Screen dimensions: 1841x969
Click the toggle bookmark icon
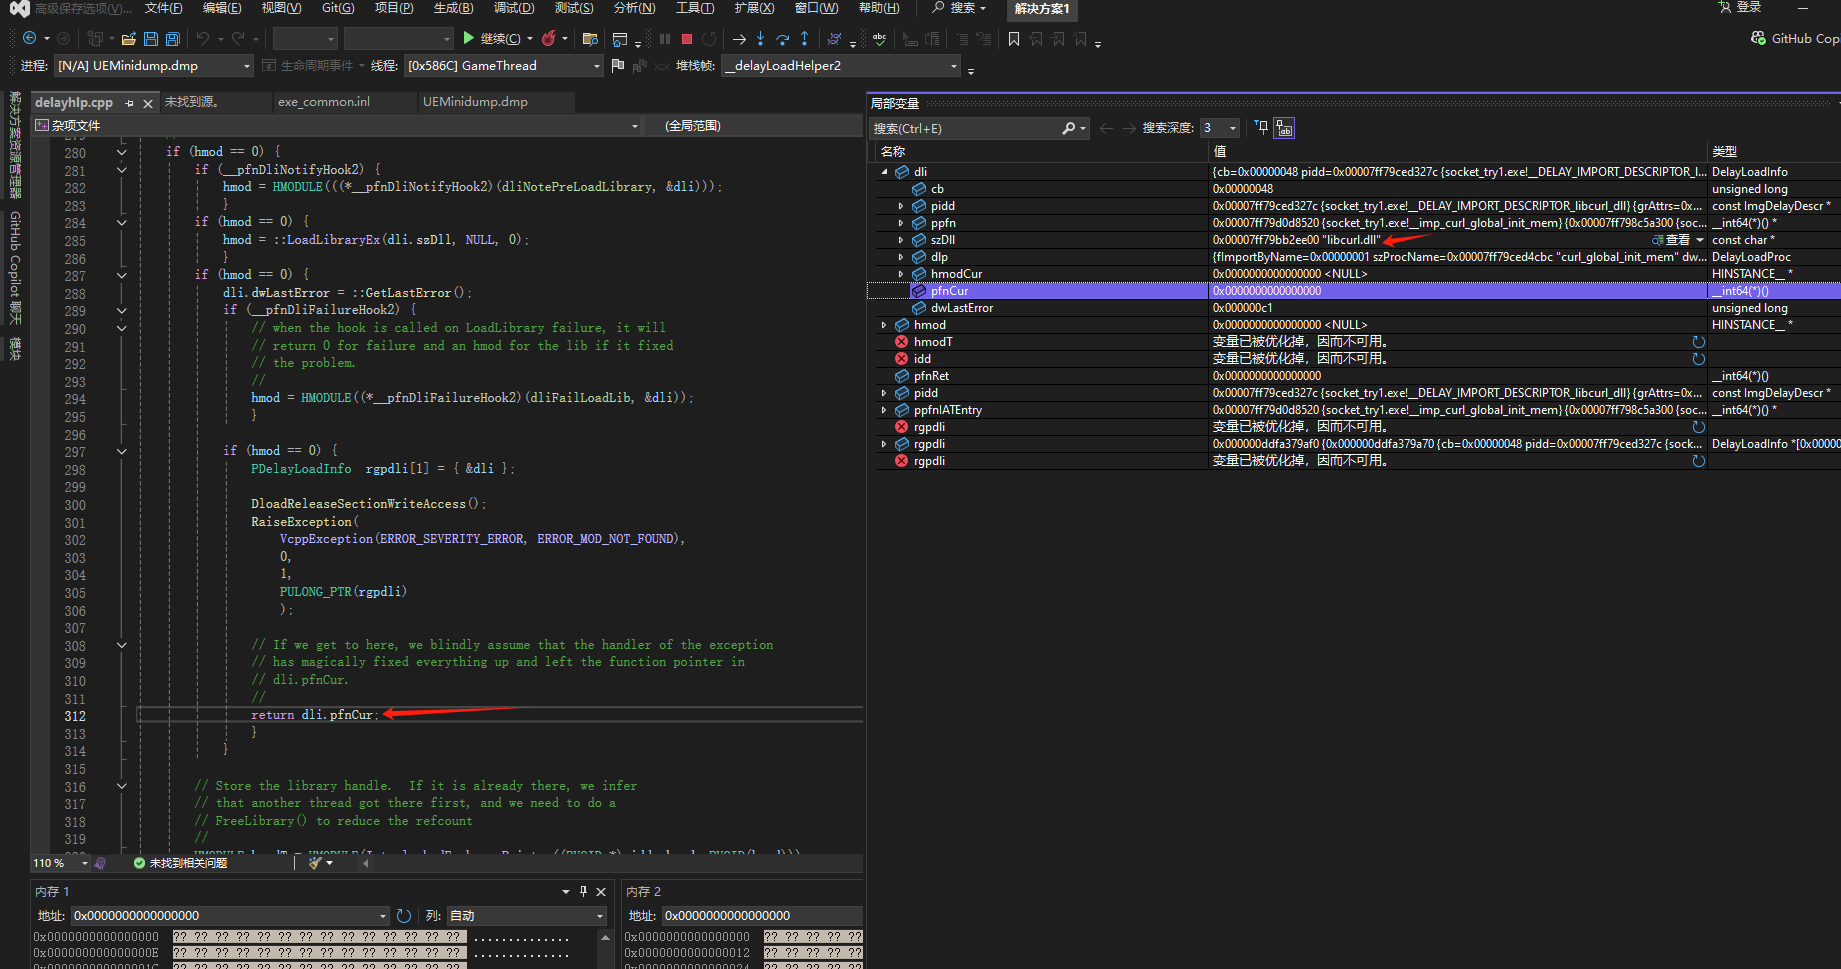tap(1014, 39)
